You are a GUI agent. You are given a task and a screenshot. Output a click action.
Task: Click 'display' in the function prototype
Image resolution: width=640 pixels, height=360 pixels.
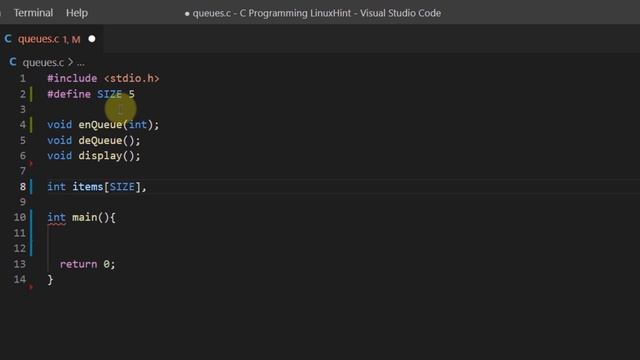(100, 156)
